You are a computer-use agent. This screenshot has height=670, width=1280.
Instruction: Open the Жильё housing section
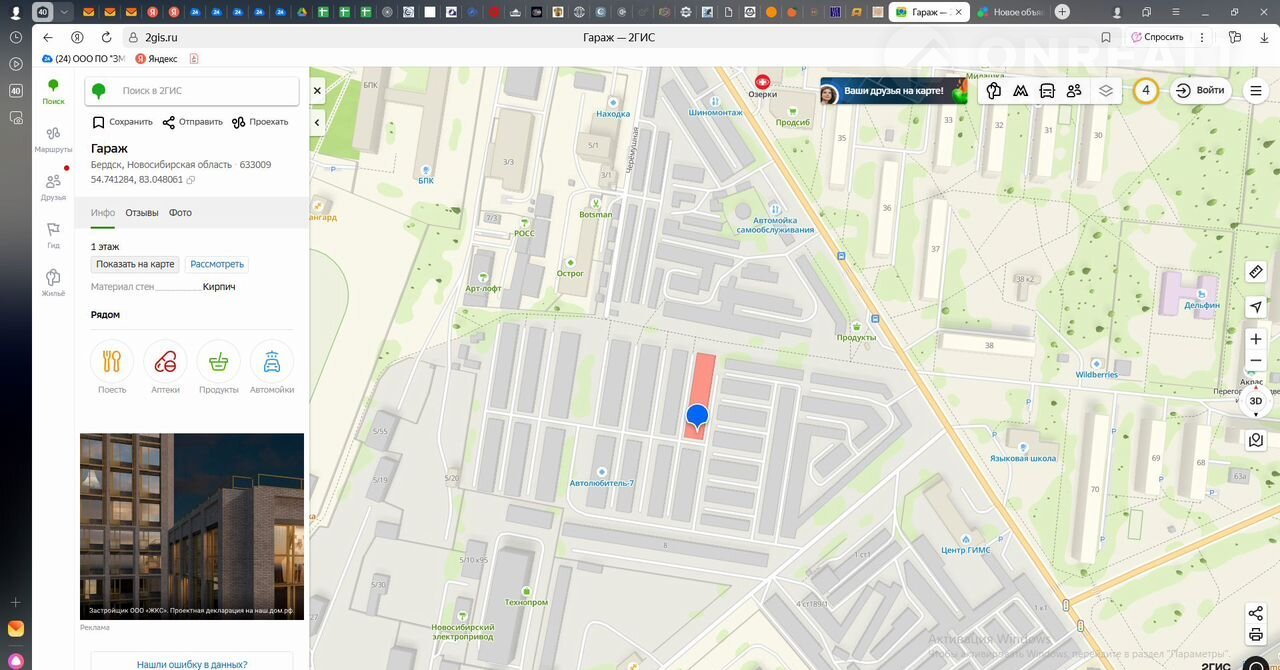click(53, 282)
